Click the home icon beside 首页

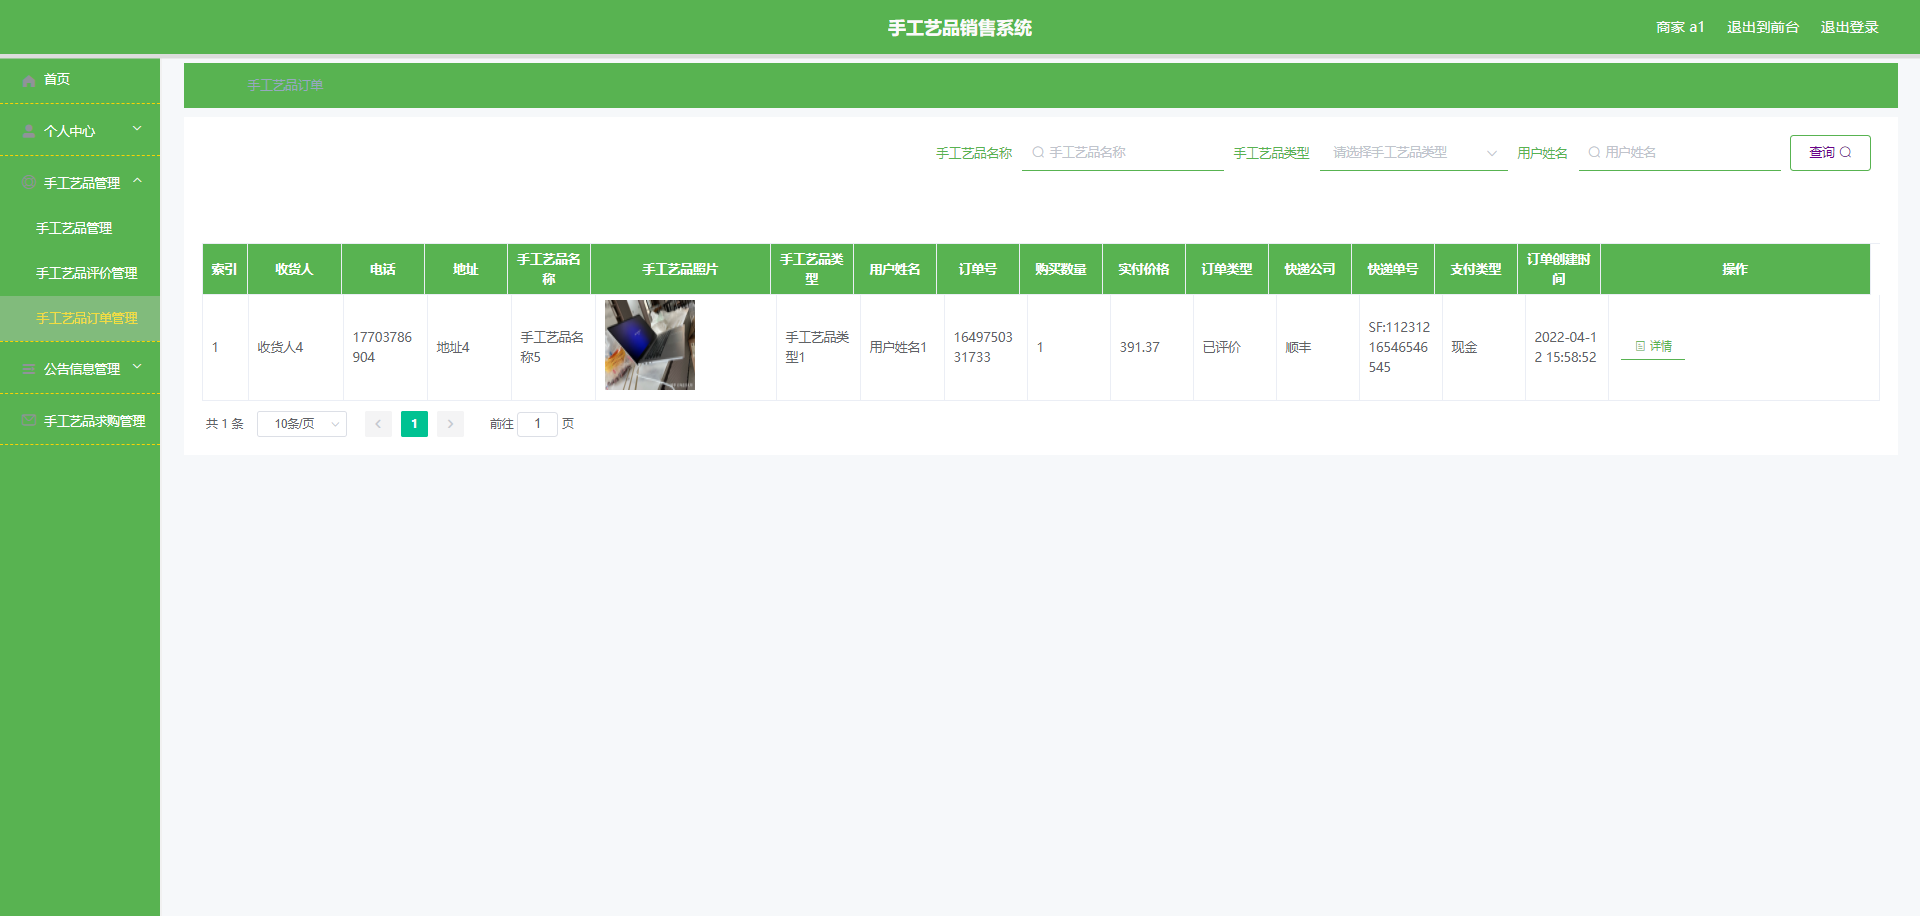(x=29, y=80)
